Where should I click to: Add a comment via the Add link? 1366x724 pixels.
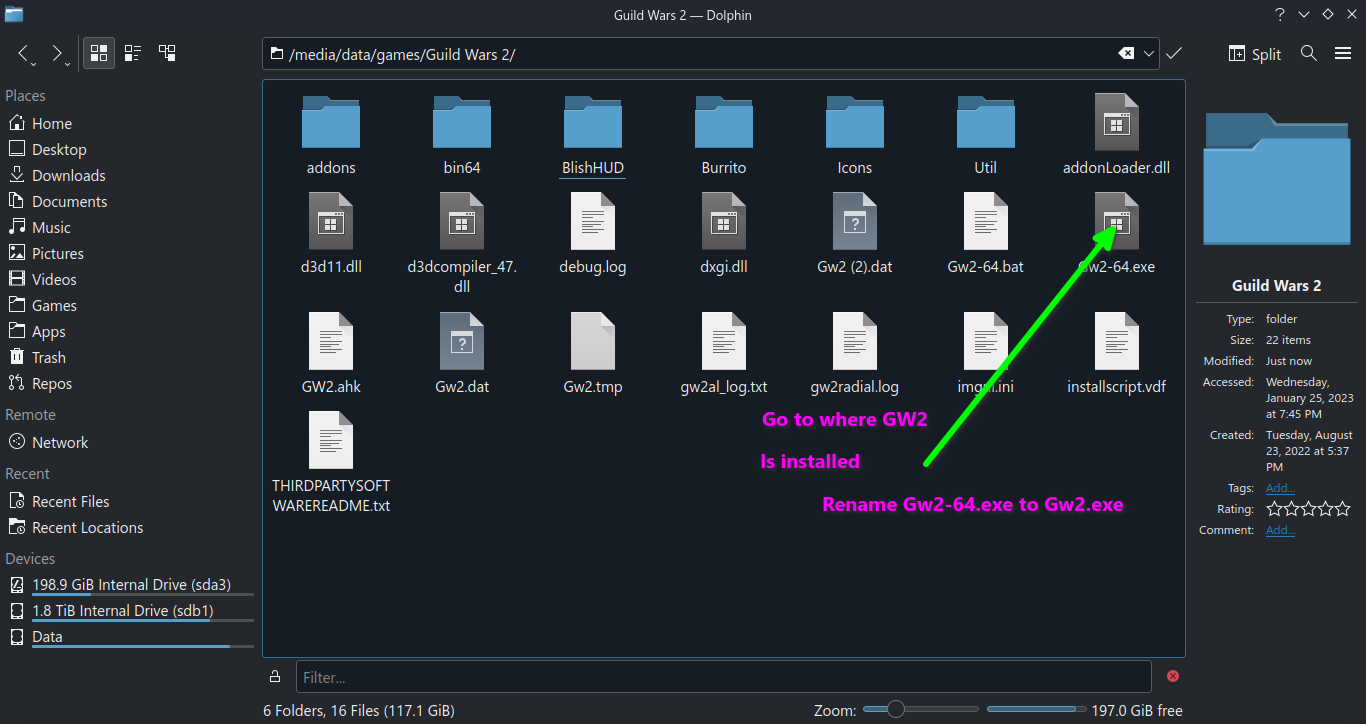click(x=1280, y=529)
